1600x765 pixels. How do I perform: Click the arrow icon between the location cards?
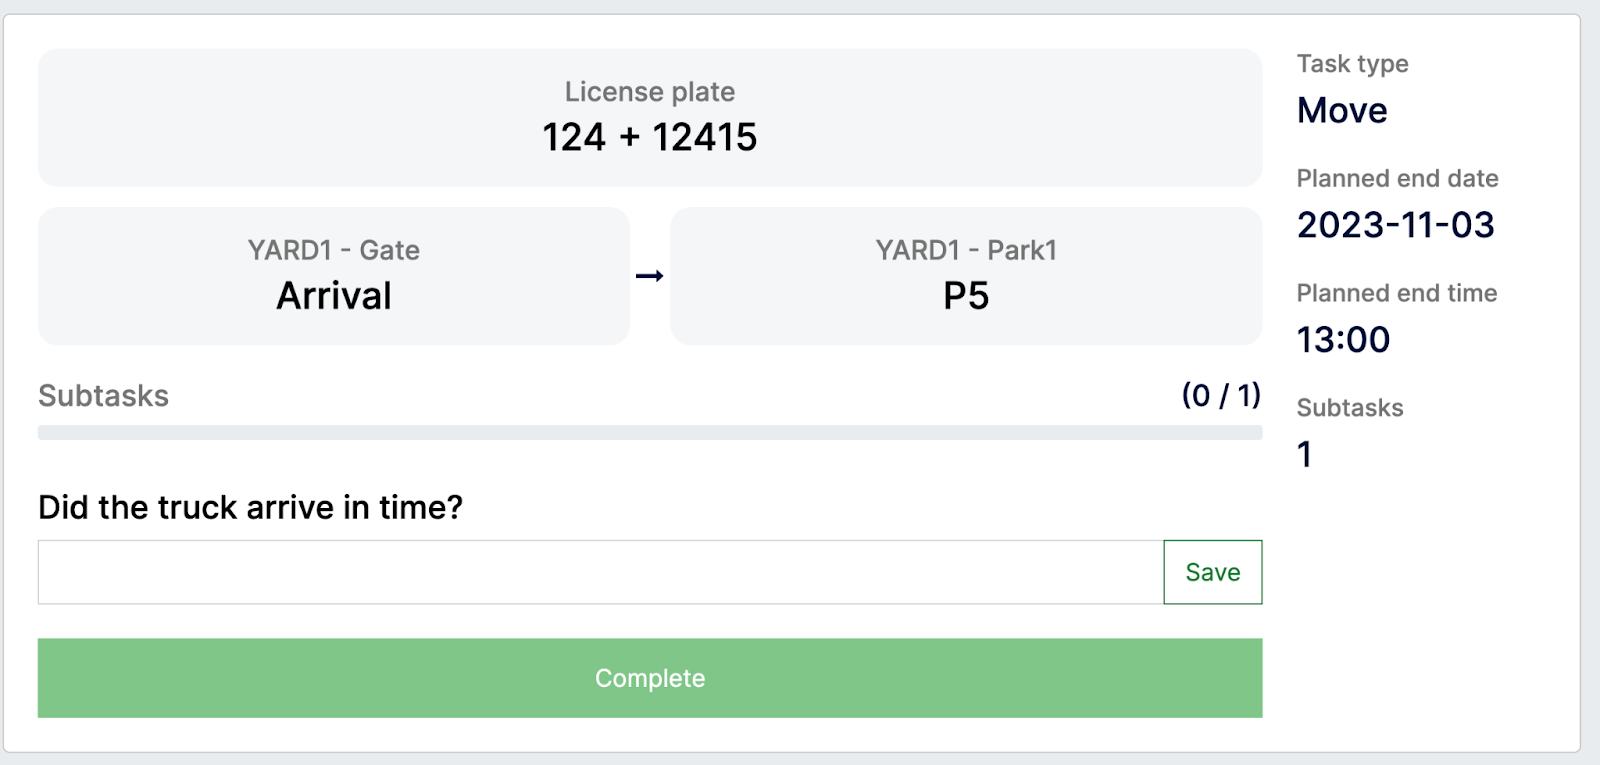tap(650, 276)
